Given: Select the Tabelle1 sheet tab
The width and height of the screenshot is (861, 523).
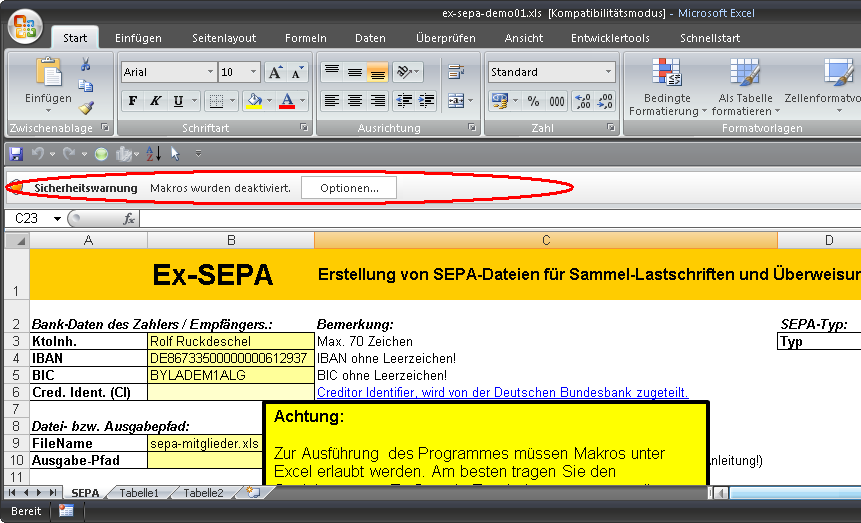Looking at the screenshot, I should (139, 493).
